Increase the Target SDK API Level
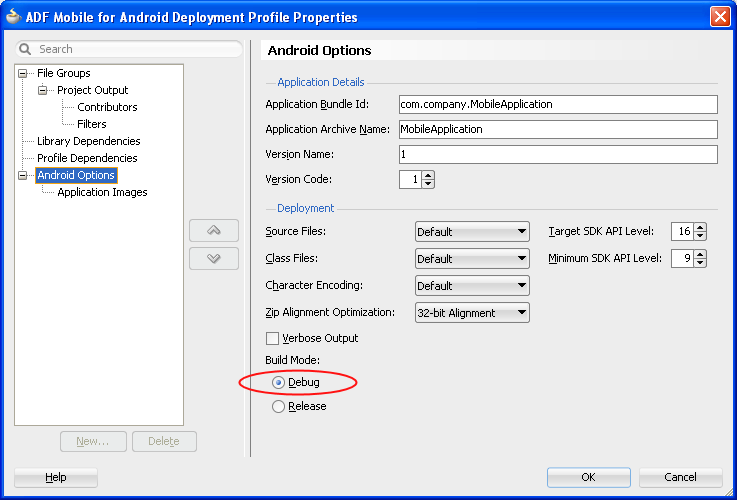The height and width of the screenshot is (500, 737). [700, 227]
